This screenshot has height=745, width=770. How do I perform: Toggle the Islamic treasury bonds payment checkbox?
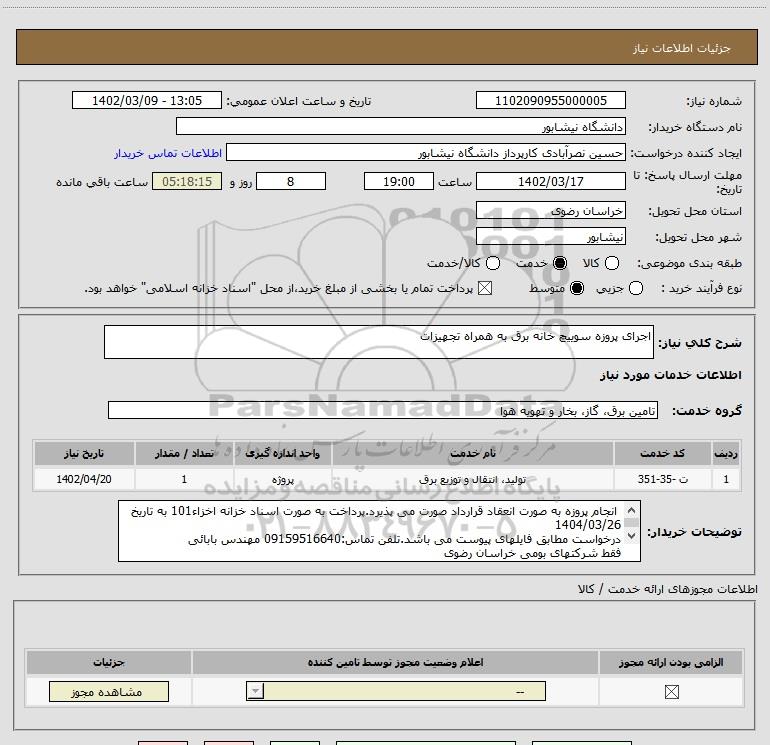pyautogui.click(x=485, y=288)
